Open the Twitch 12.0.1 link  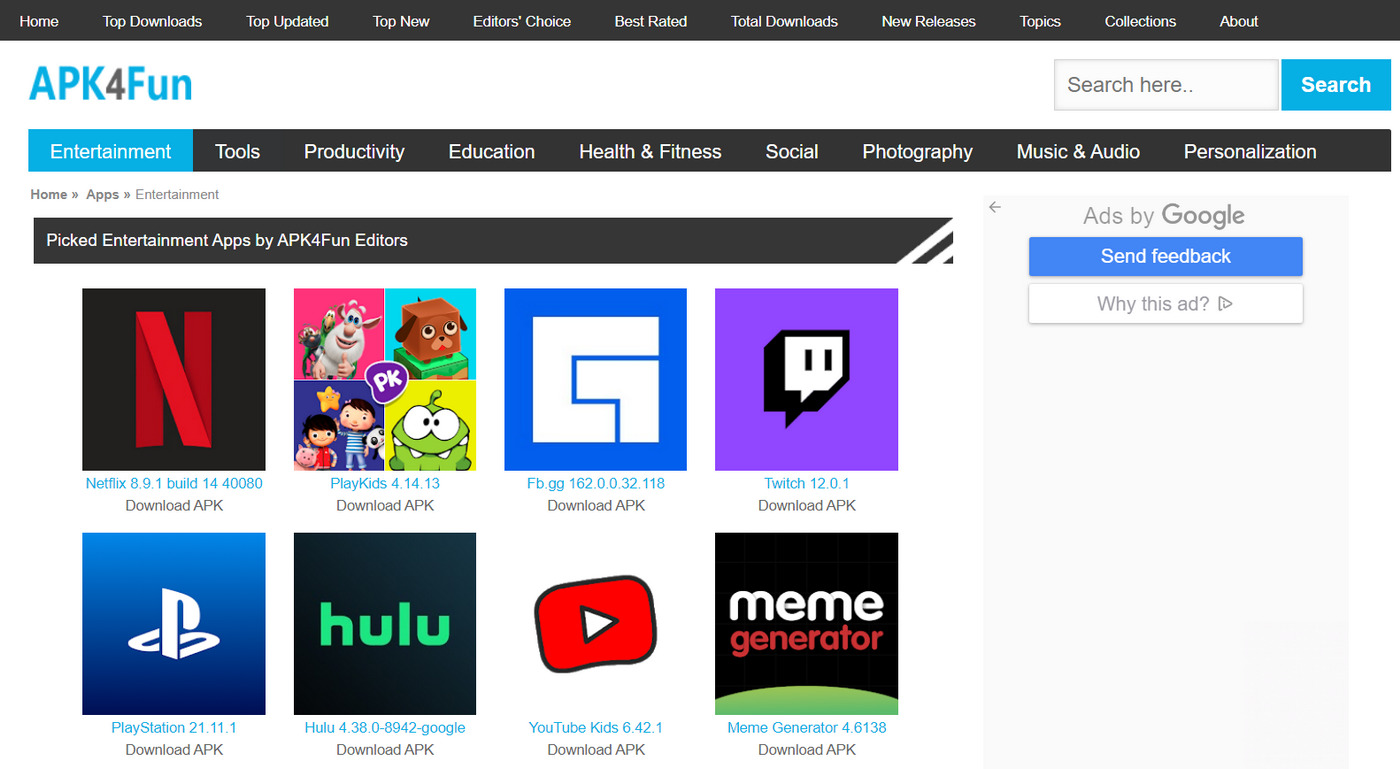click(x=807, y=483)
